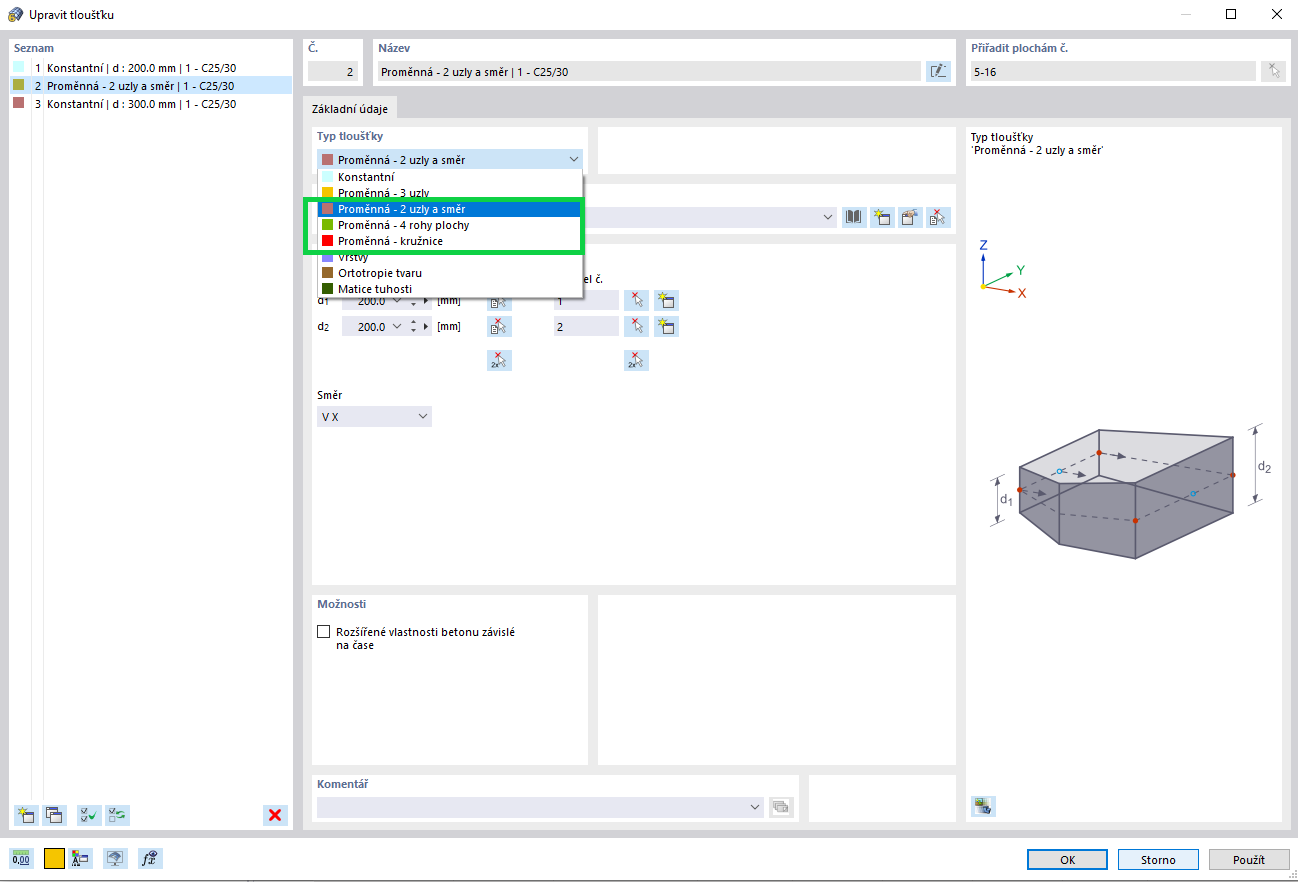The width and height of the screenshot is (1298, 882).
Task: Click the right-pointing triangle in the d1 row
Action: click(x=427, y=300)
